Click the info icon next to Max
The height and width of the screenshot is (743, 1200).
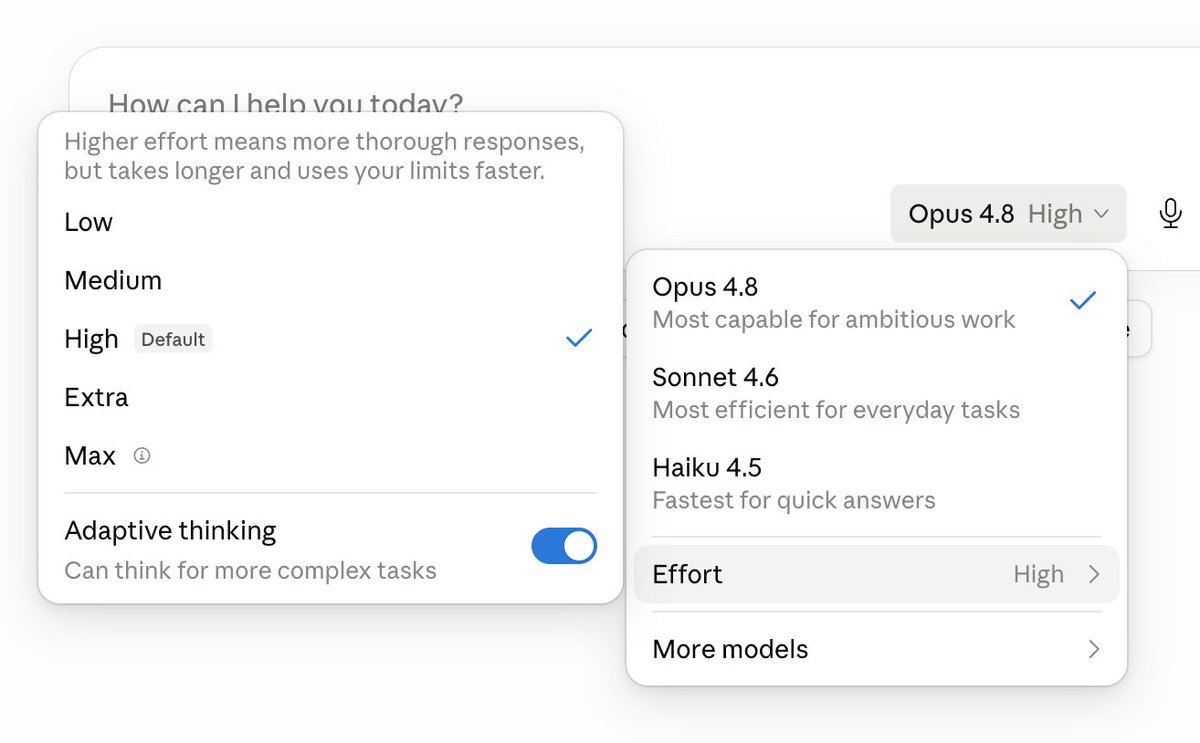click(x=142, y=456)
